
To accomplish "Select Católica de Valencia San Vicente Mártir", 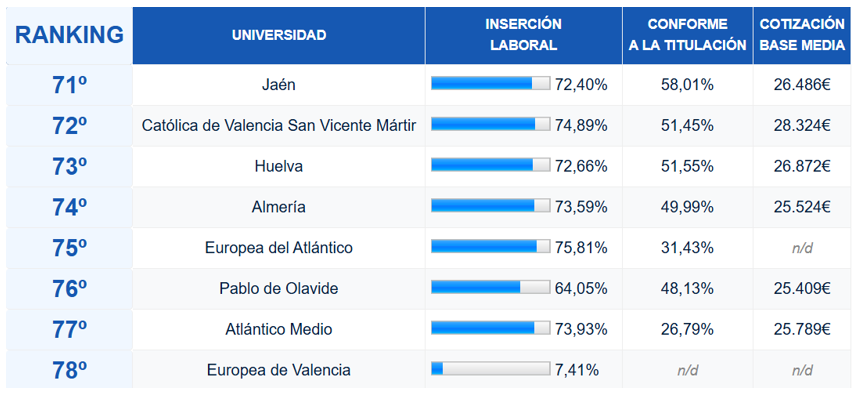I will [x=279, y=126].
